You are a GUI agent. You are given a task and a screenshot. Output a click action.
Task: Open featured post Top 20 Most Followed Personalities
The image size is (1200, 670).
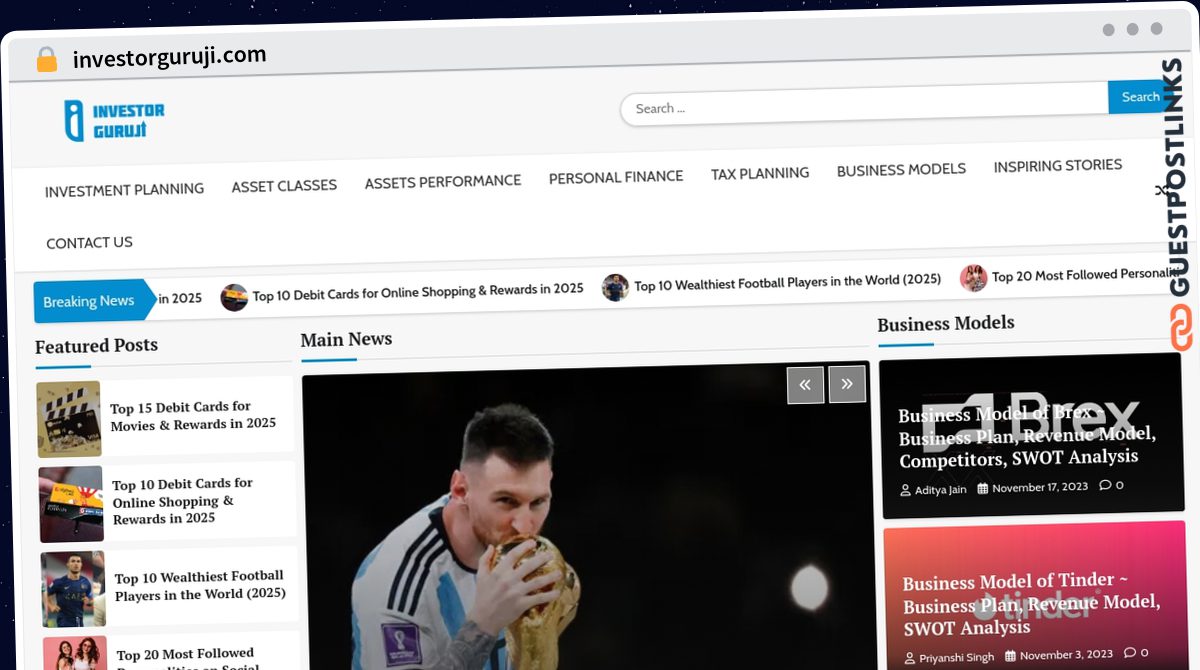tap(187, 659)
